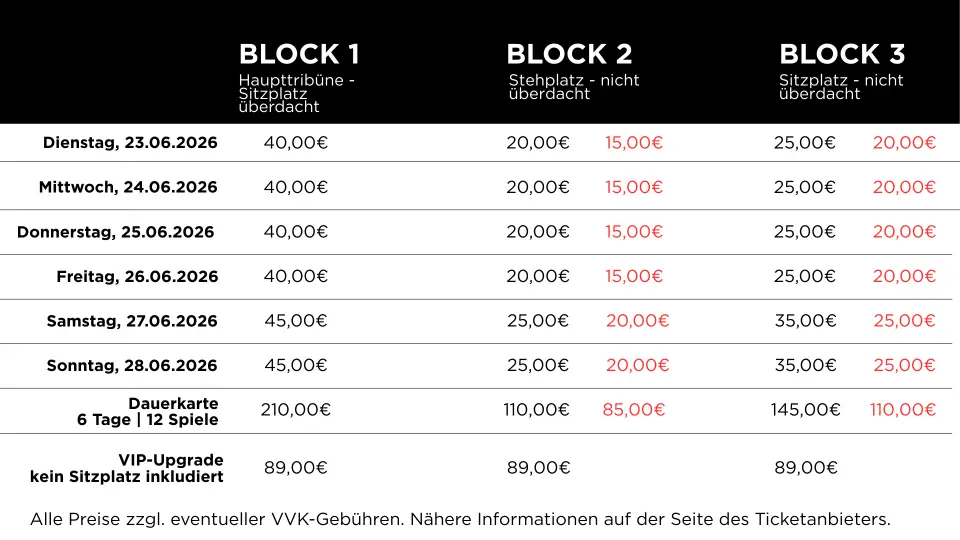Select the Donnerstag, 25.06.2026 row label

(116, 232)
